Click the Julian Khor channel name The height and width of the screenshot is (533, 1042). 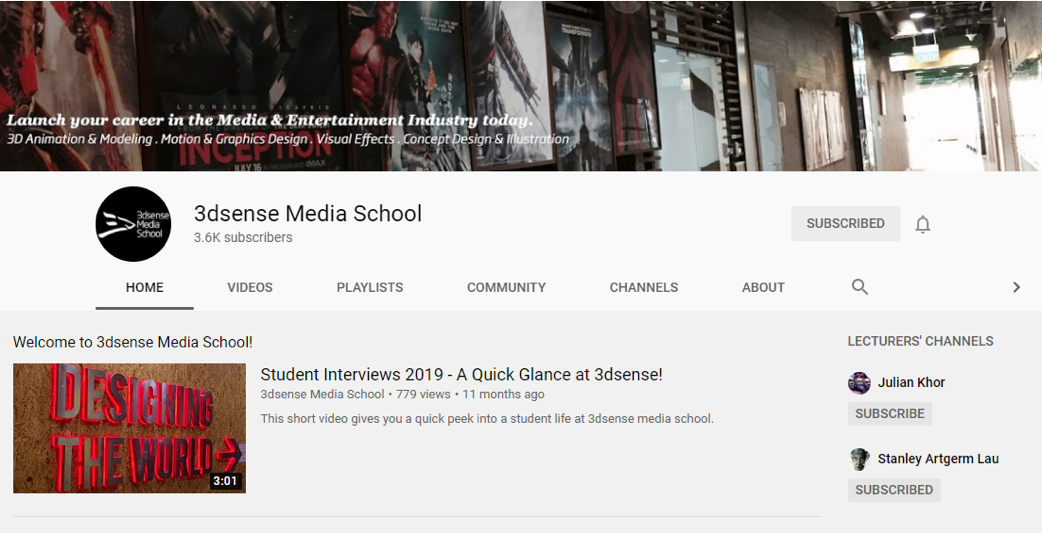[911, 383]
